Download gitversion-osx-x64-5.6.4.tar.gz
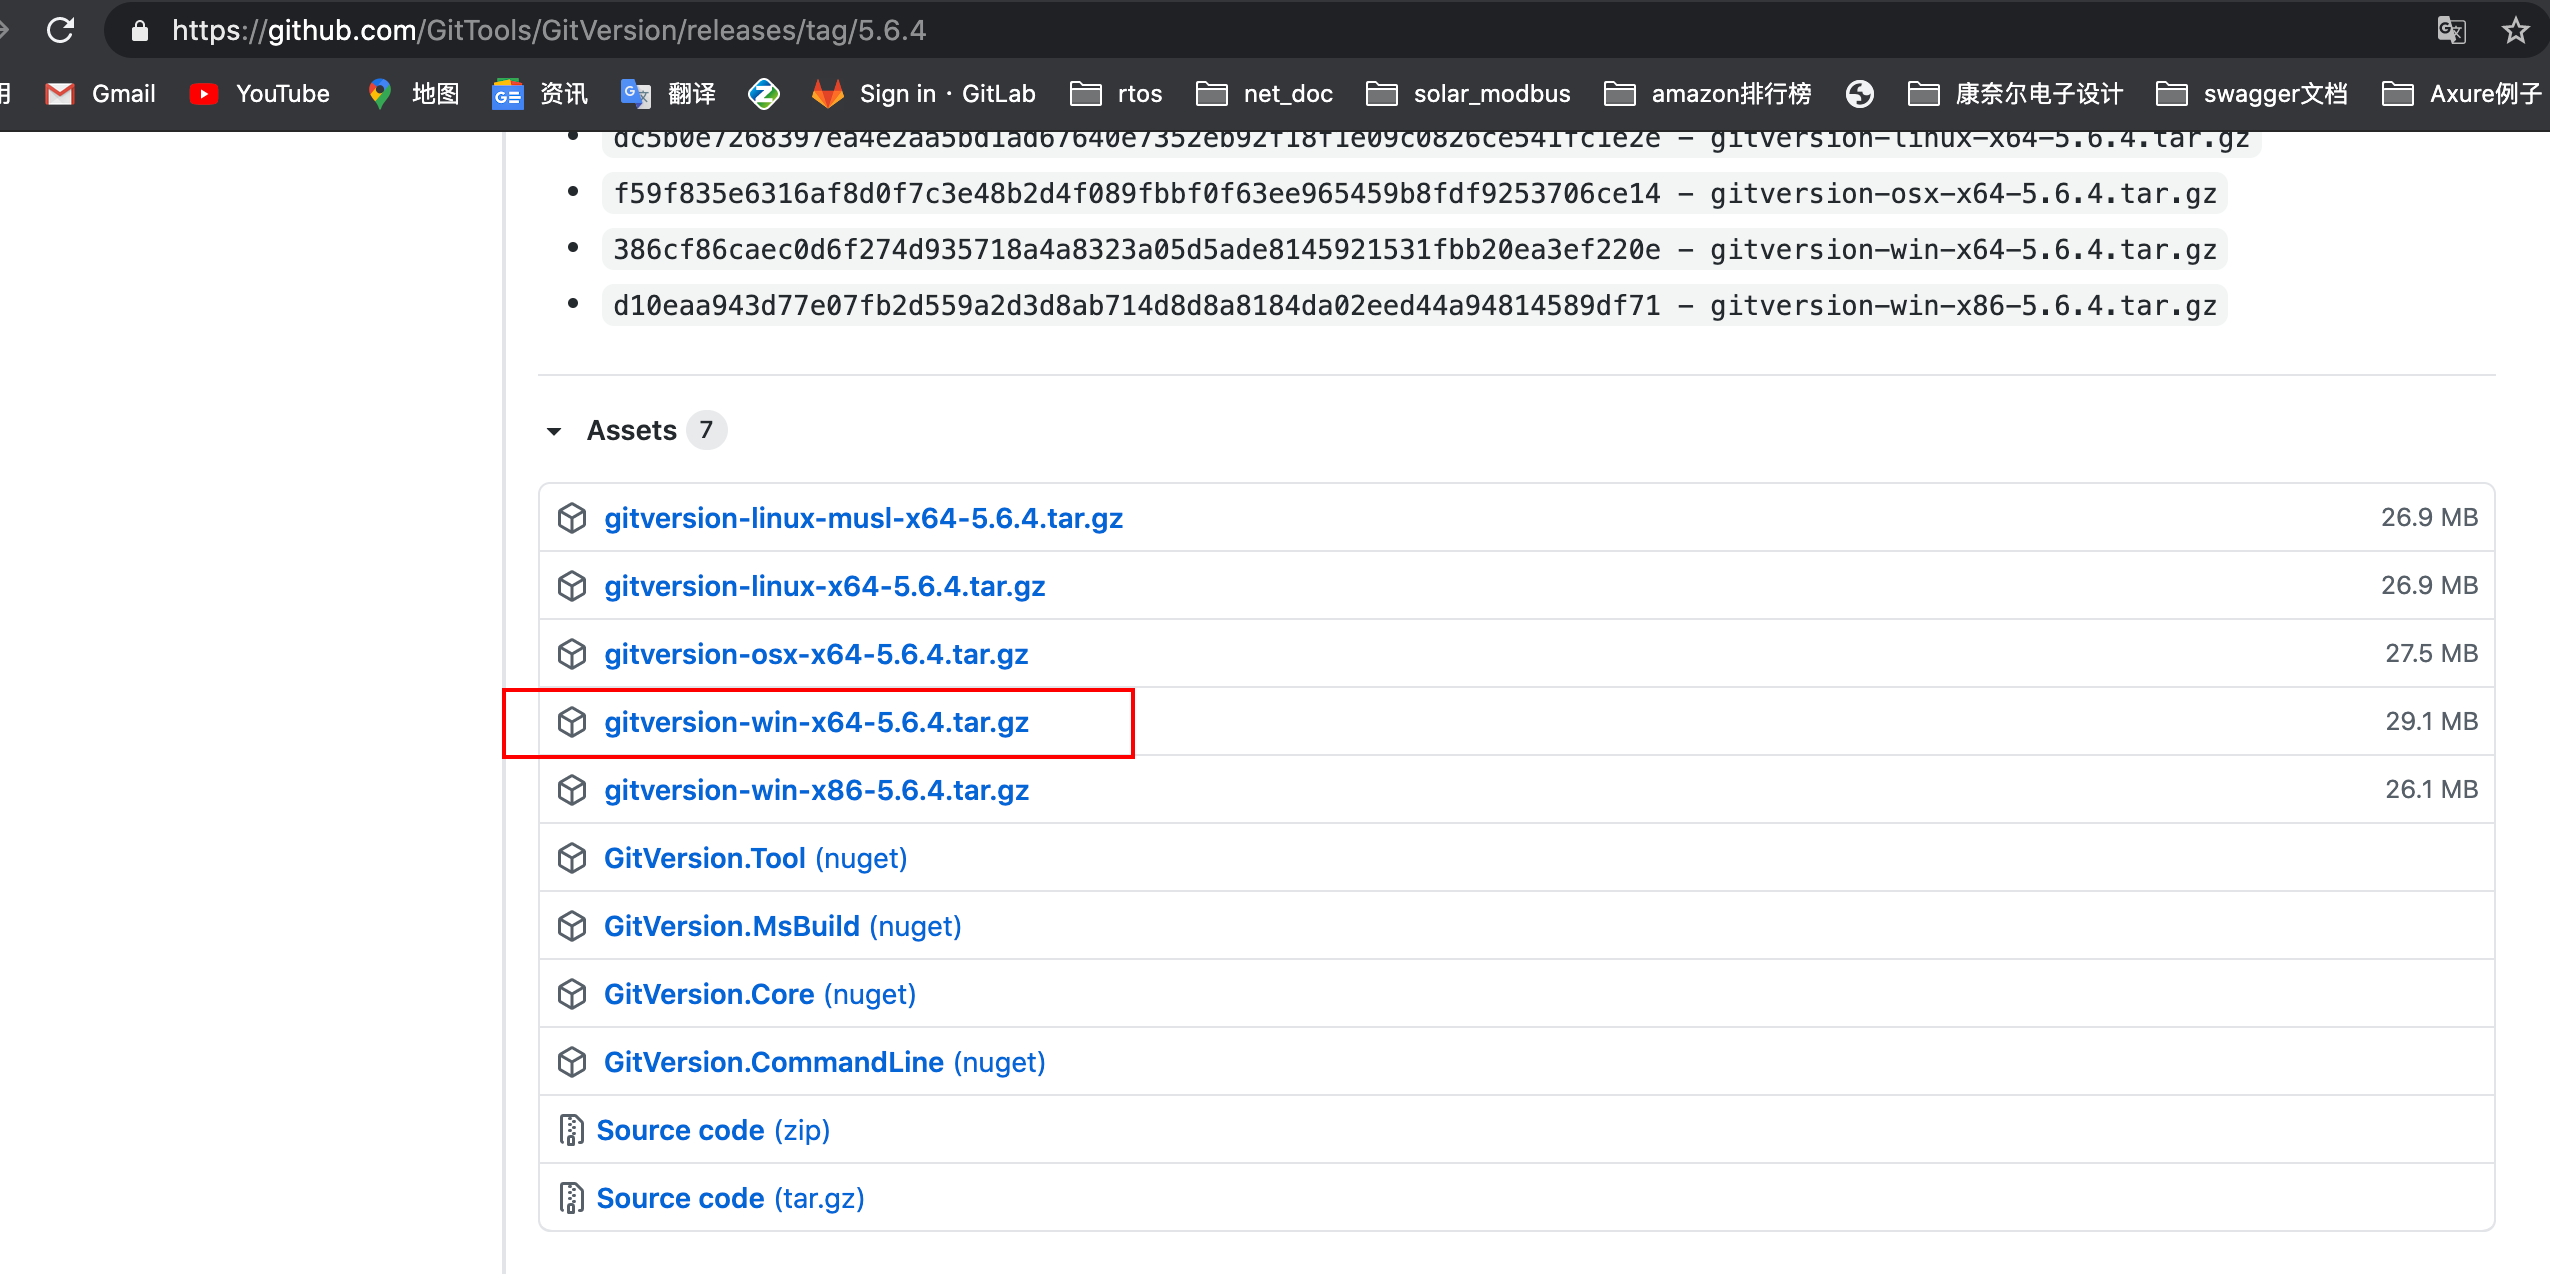 click(x=816, y=654)
